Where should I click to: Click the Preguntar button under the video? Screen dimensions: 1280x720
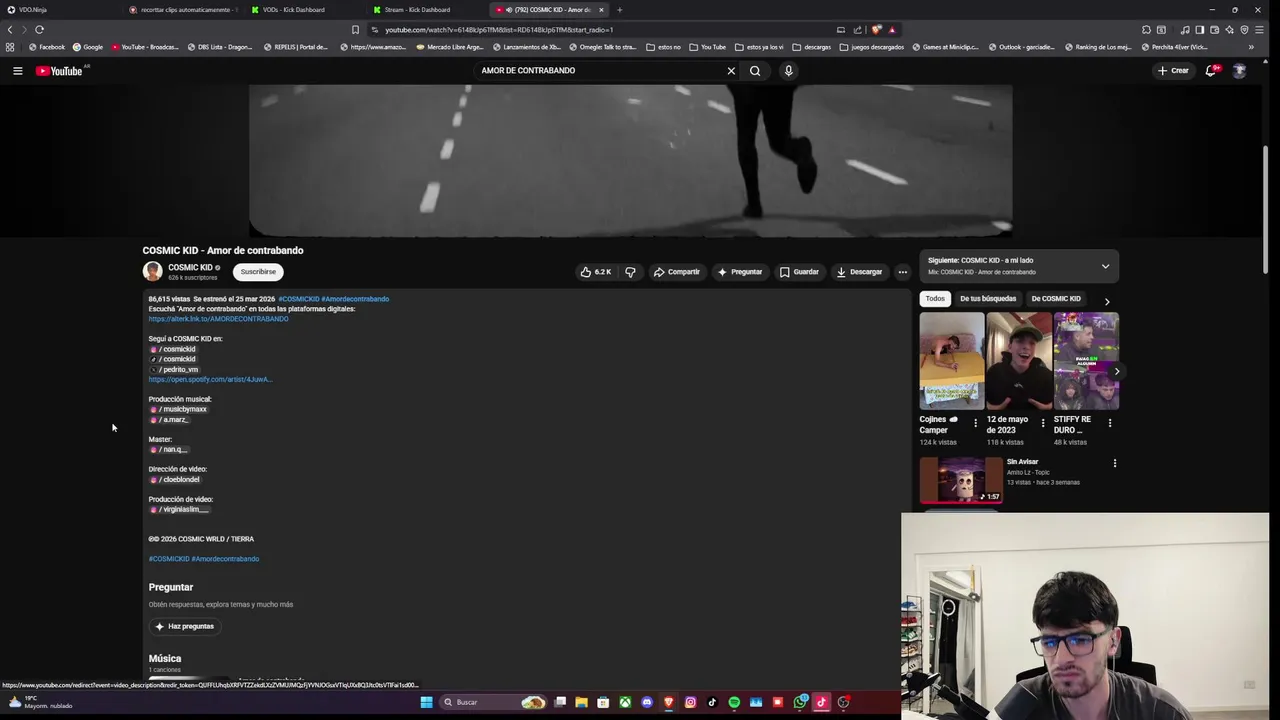[740, 272]
